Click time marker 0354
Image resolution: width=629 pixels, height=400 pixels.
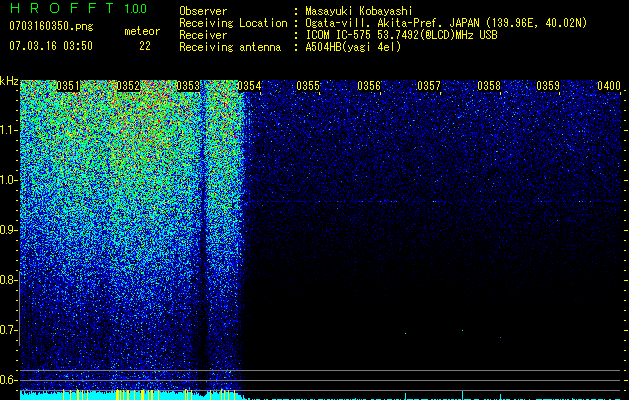coord(249,86)
